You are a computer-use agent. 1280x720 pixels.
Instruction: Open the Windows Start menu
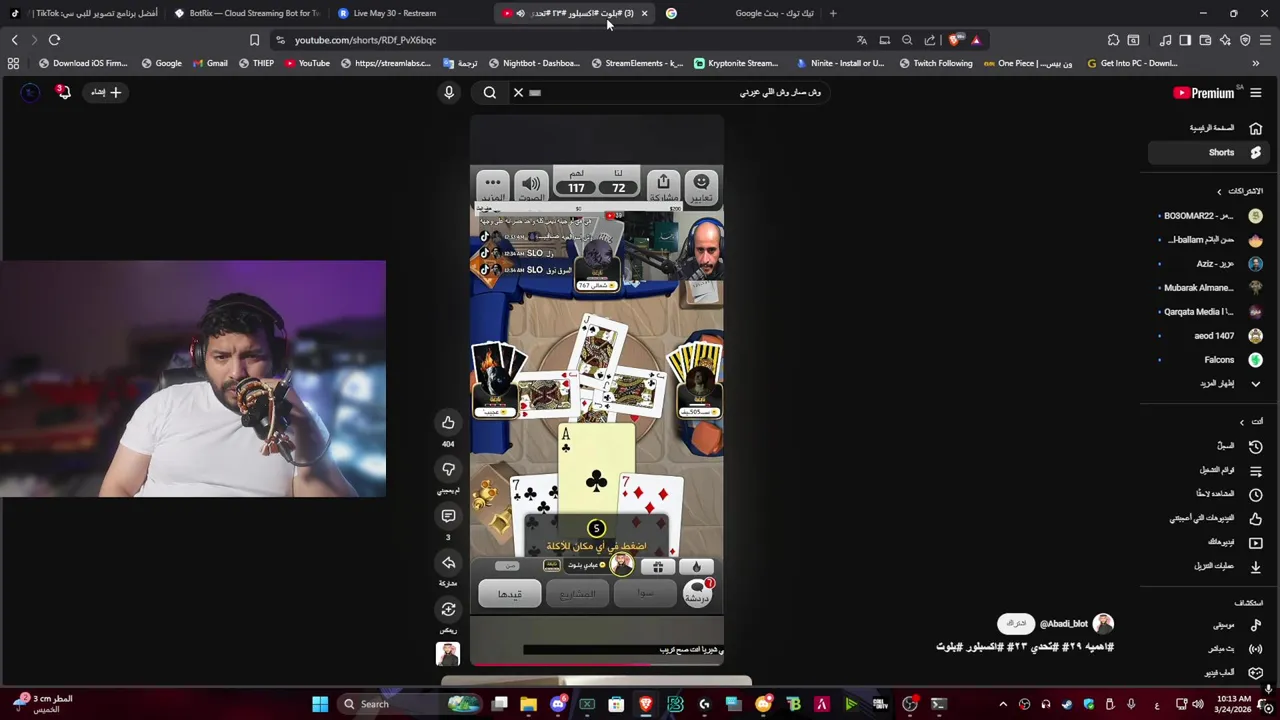pos(320,704)
